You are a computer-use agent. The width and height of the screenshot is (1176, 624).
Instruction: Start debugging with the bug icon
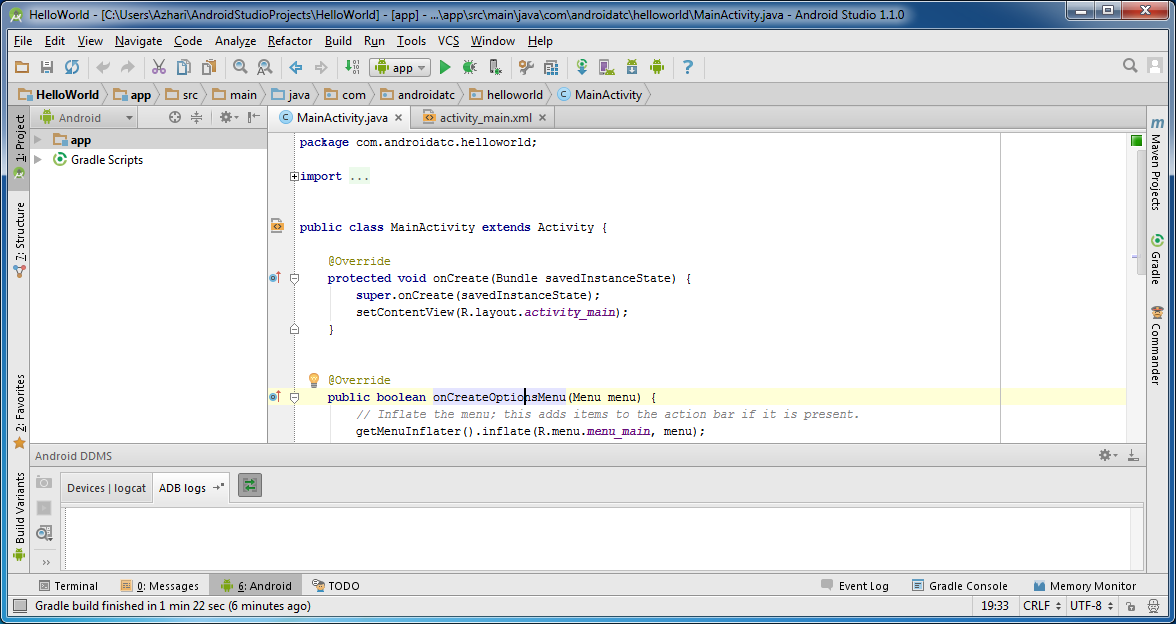470,67
